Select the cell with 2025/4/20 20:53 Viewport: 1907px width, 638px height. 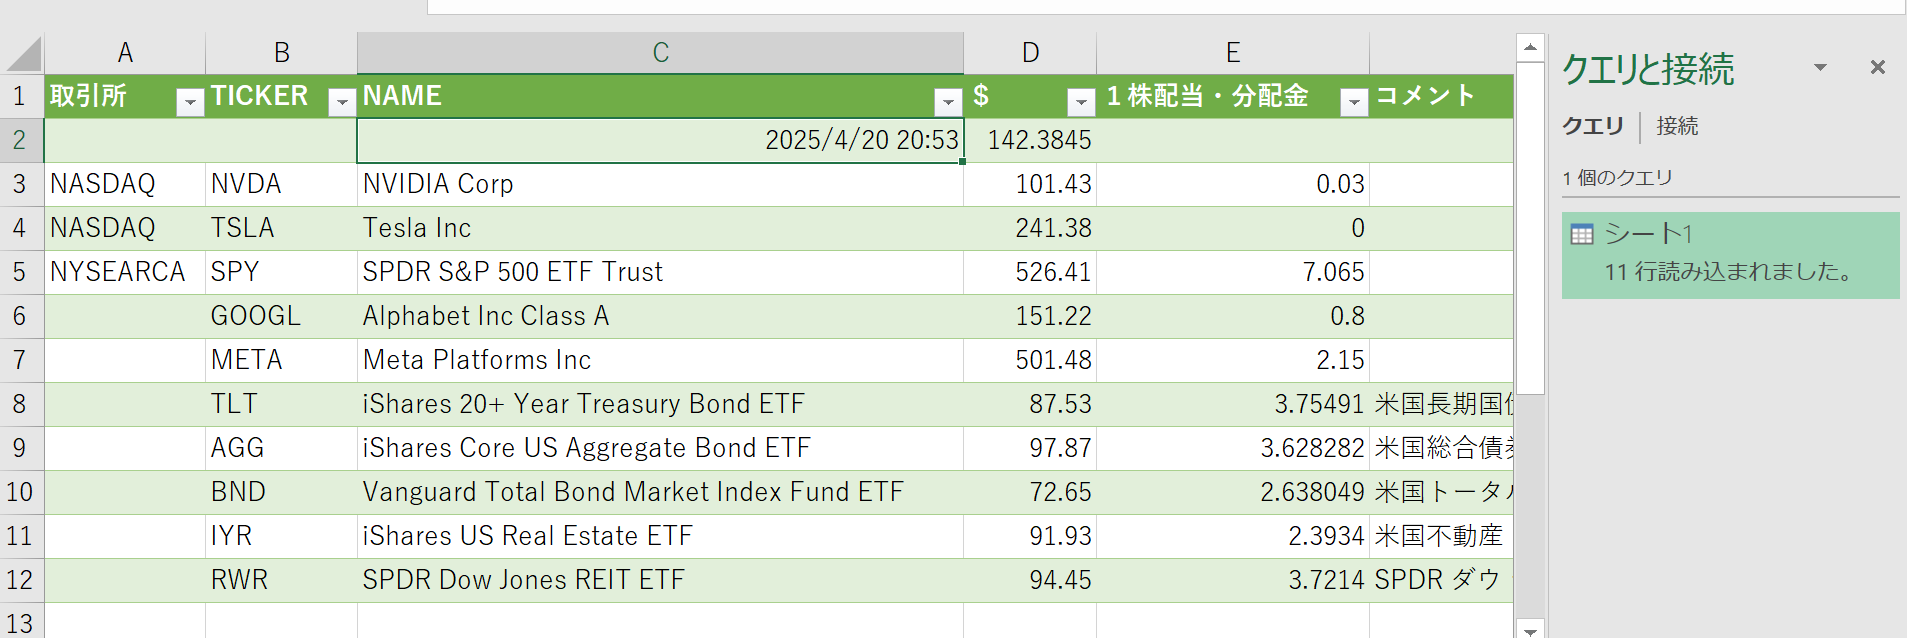pyautogui.click(x=660, y=140)
